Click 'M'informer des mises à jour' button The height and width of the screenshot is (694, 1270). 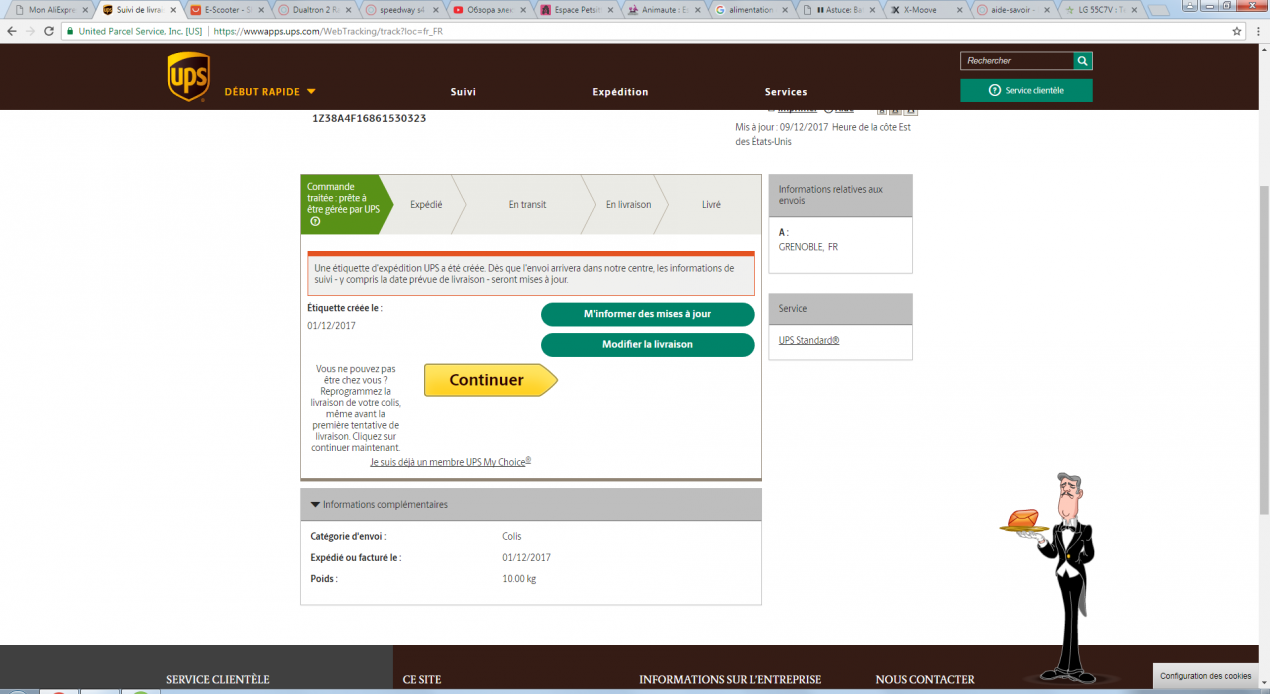[647, 314]
